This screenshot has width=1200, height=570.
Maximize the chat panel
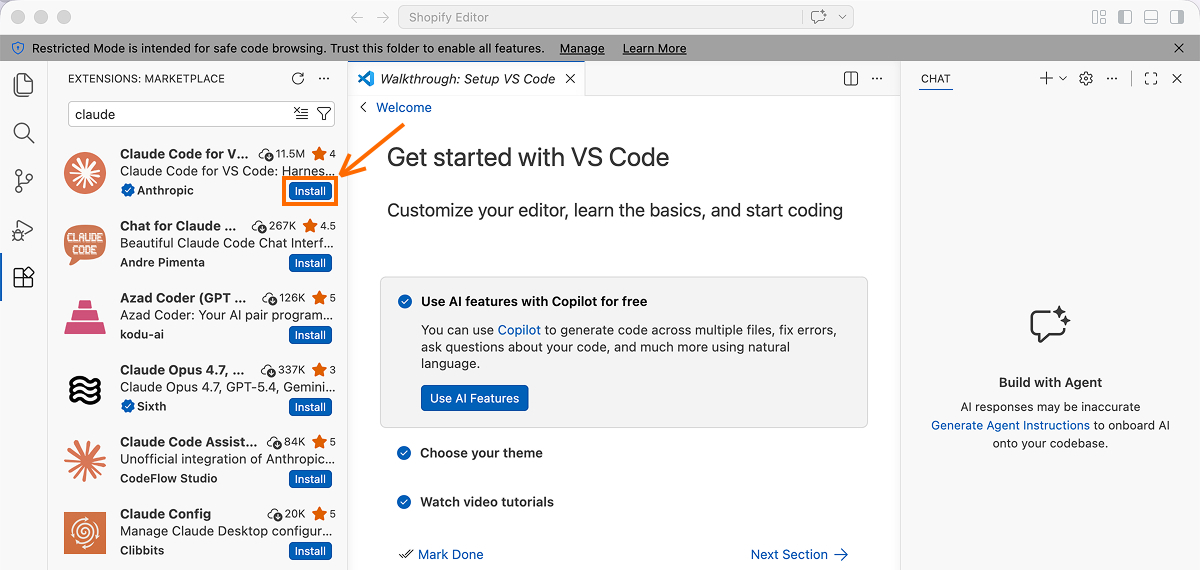coord(1151,79)
